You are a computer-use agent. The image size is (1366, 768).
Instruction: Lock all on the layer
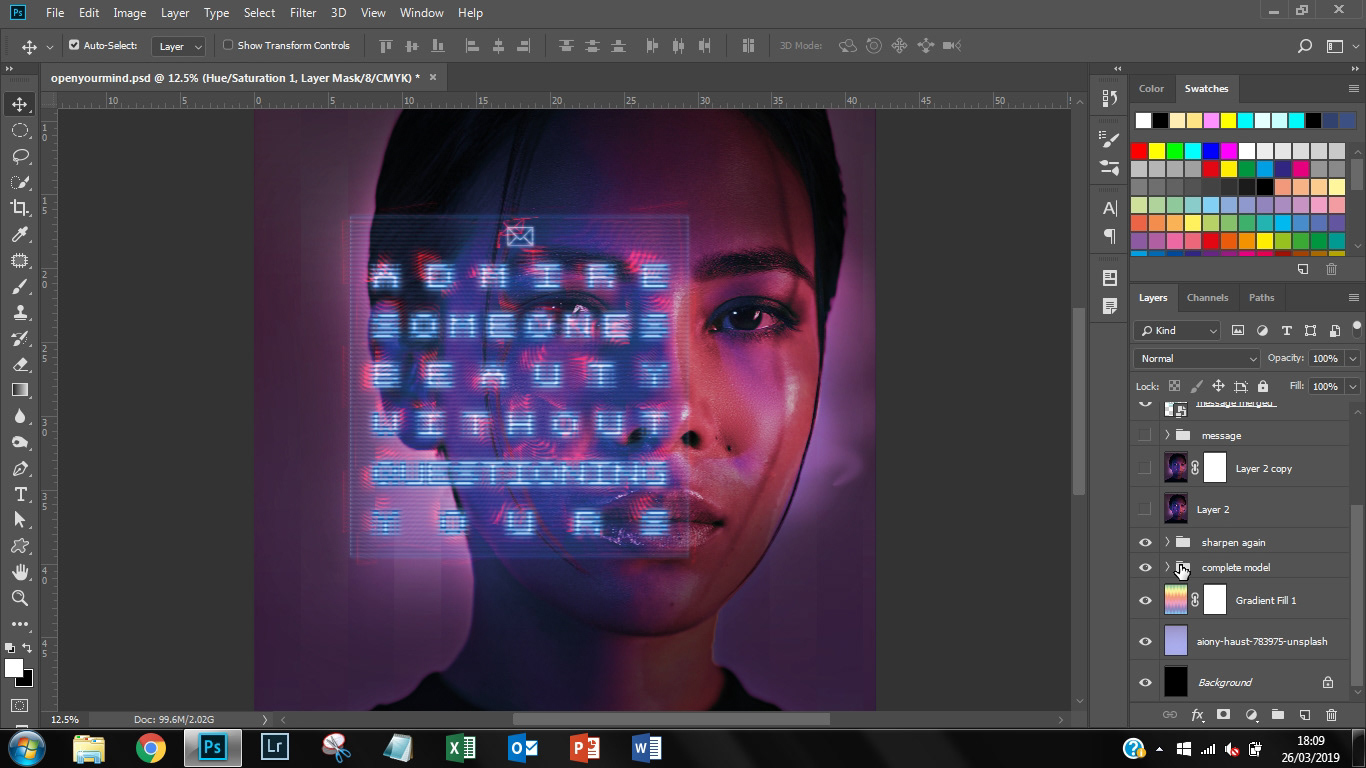tap(1262, 386)
